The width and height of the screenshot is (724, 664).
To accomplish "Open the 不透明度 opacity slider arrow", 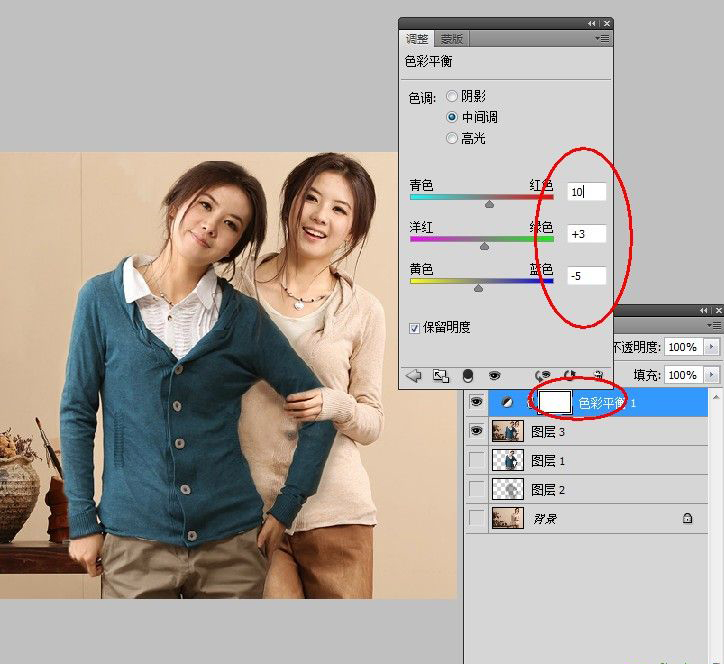I will tap(712, 346).
